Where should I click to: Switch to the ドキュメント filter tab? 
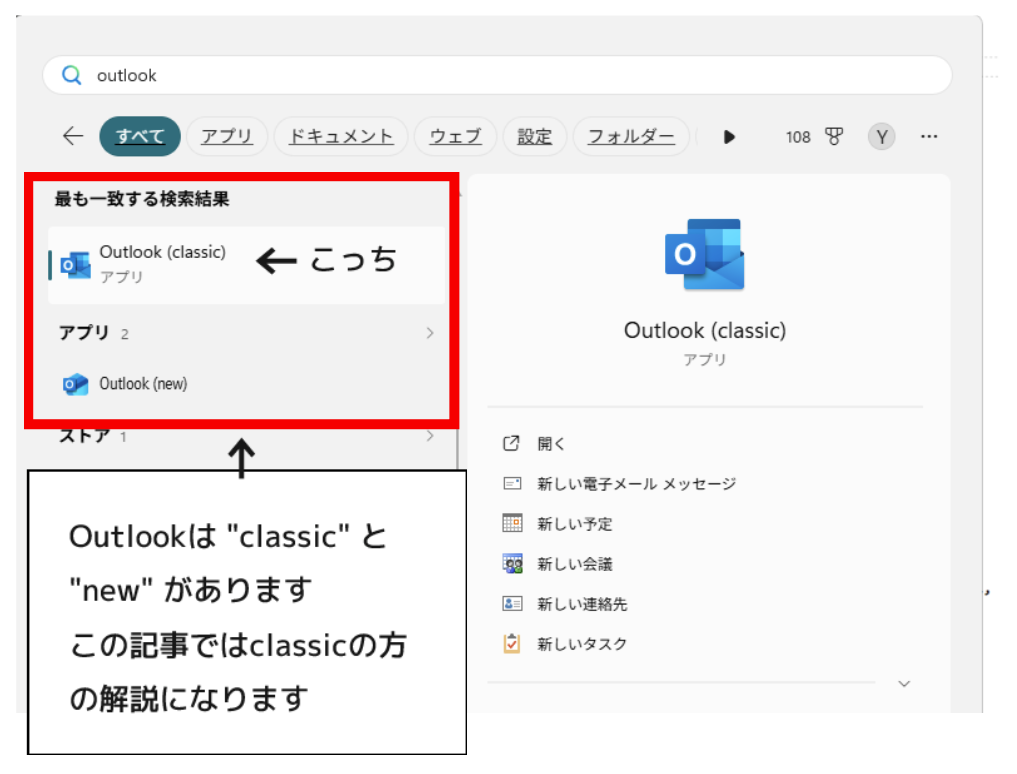pos(341,137)
